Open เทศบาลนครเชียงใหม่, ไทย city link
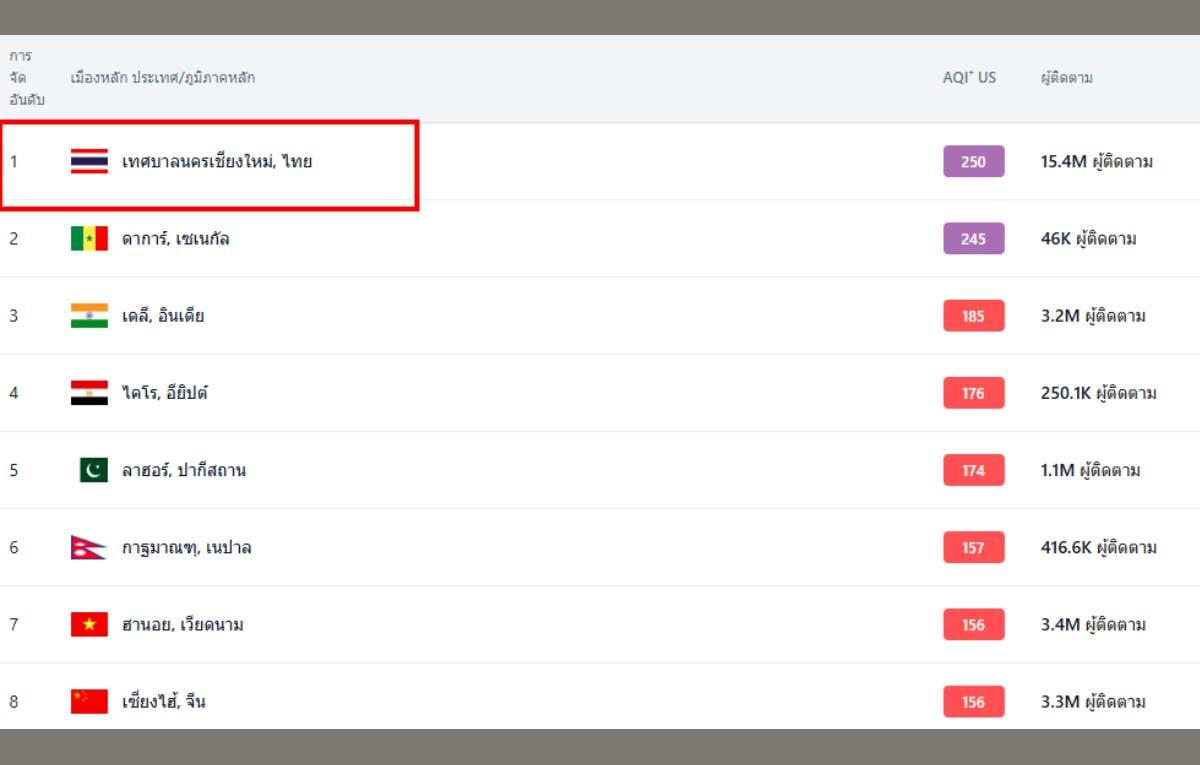This screenshot has width=1200, height=765. point(217,161)
